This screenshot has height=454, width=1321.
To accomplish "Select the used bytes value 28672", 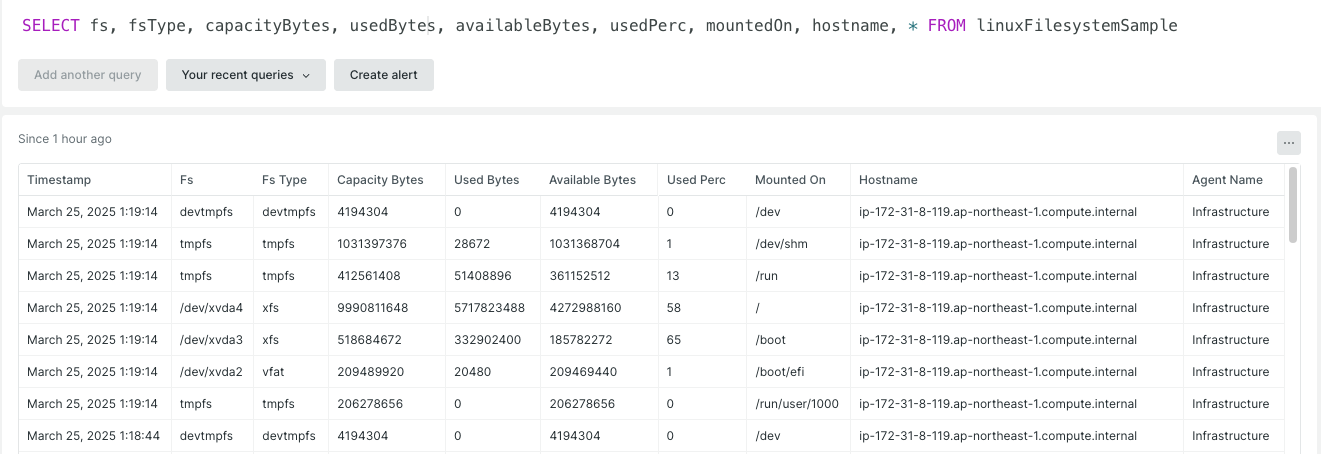I will pos(472,244).
